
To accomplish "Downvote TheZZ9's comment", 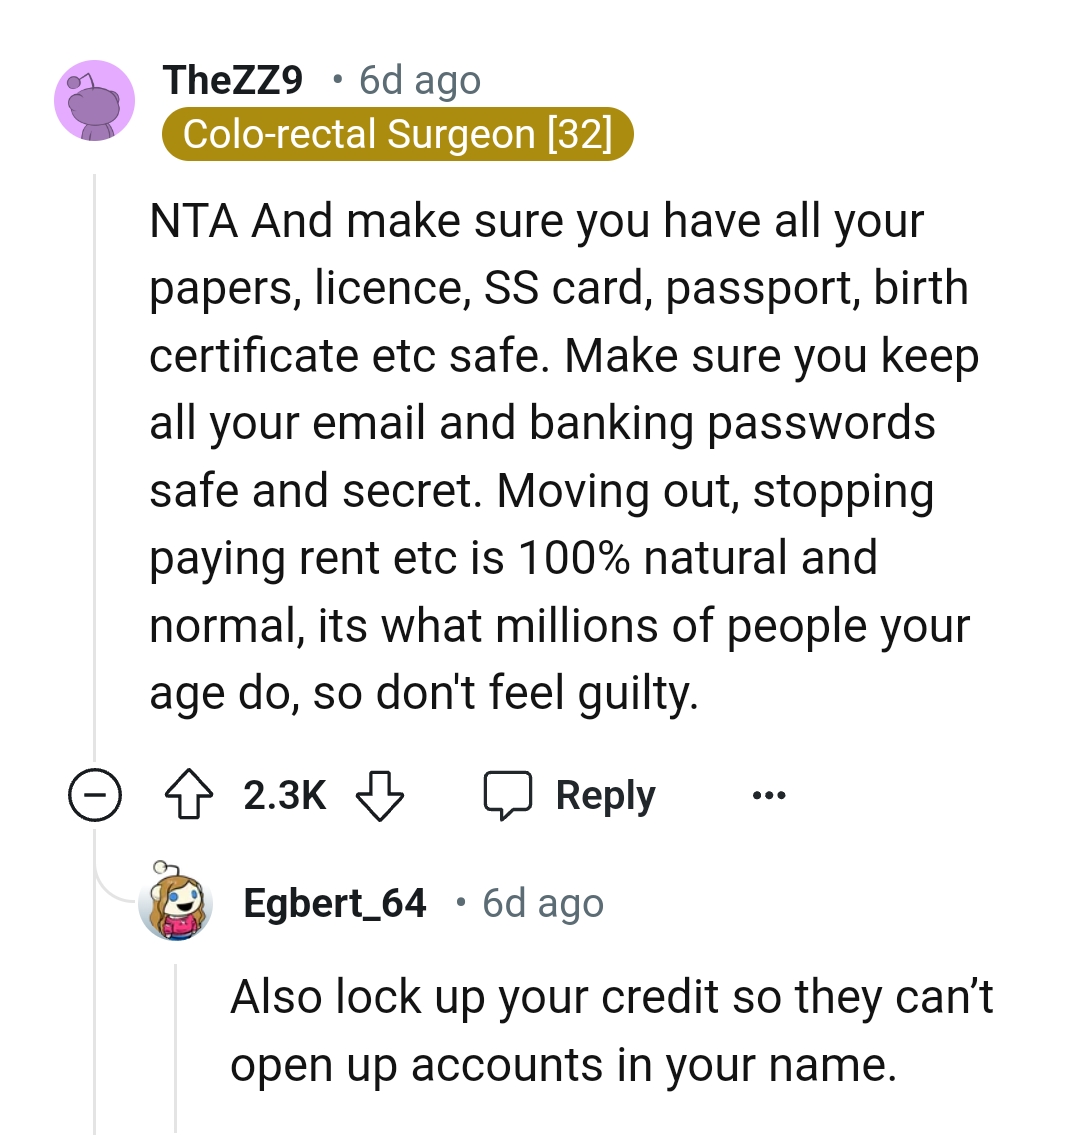I will [x=381, y=794].
